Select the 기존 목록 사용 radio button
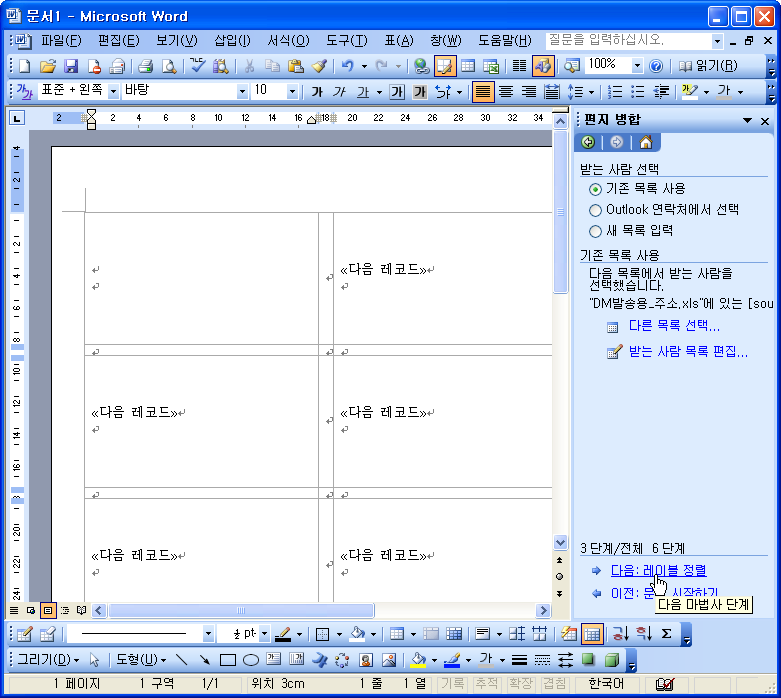 [595, 189]
